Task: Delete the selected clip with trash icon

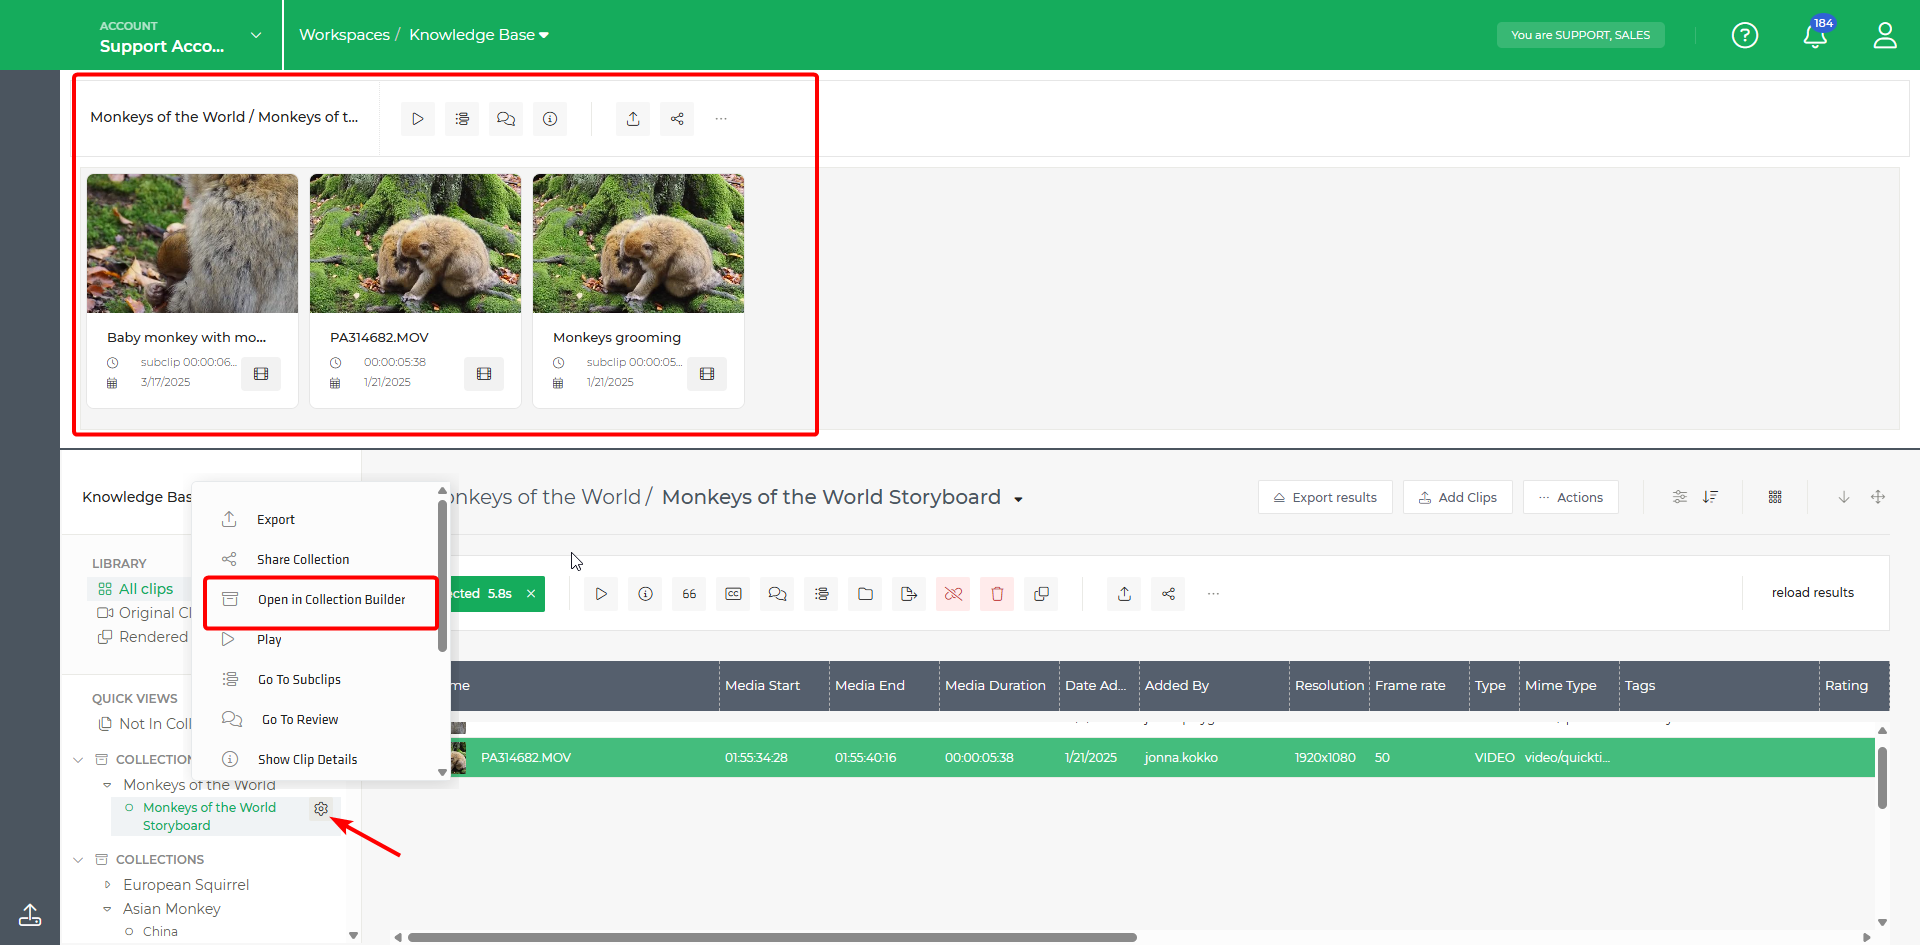Action: (x=997, y=593)
